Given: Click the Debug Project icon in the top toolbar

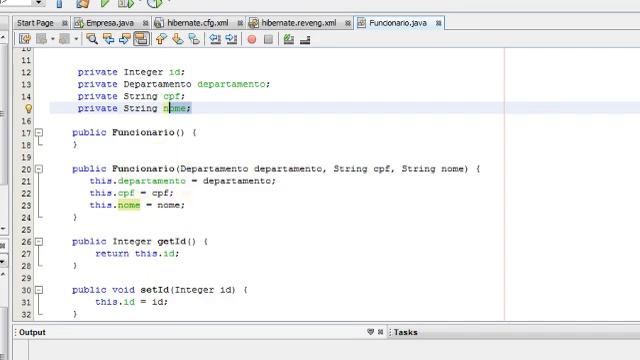Looking at the screenshot, I should click(x=126, y=4).
